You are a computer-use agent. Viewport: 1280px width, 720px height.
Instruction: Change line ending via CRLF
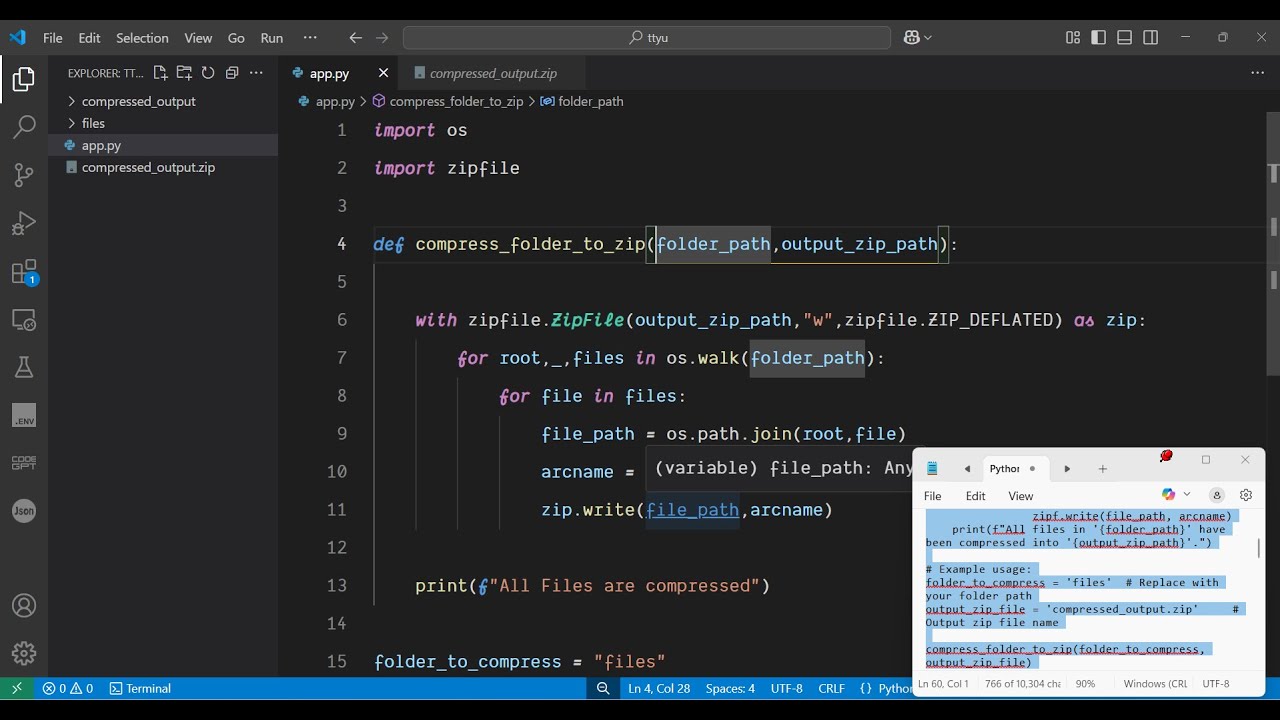click(x=831, y=688)
